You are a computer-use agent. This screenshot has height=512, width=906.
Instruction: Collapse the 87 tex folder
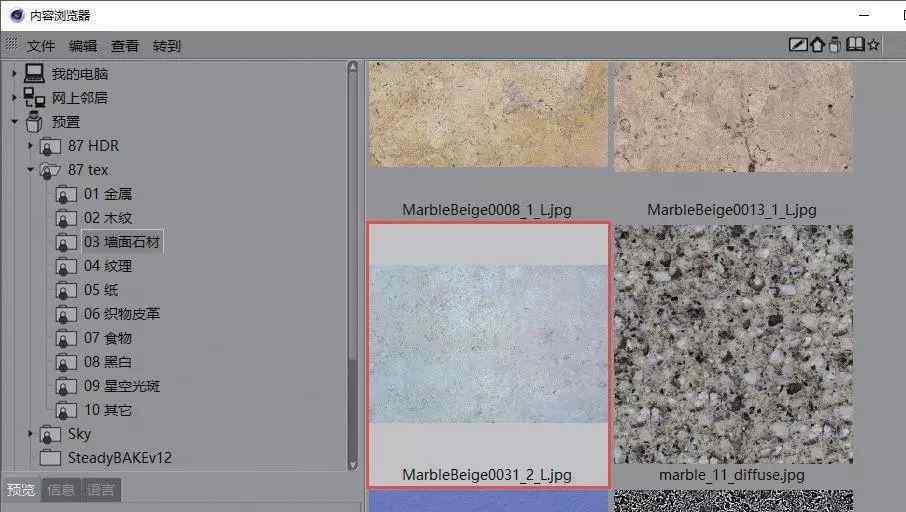point(30,169)
